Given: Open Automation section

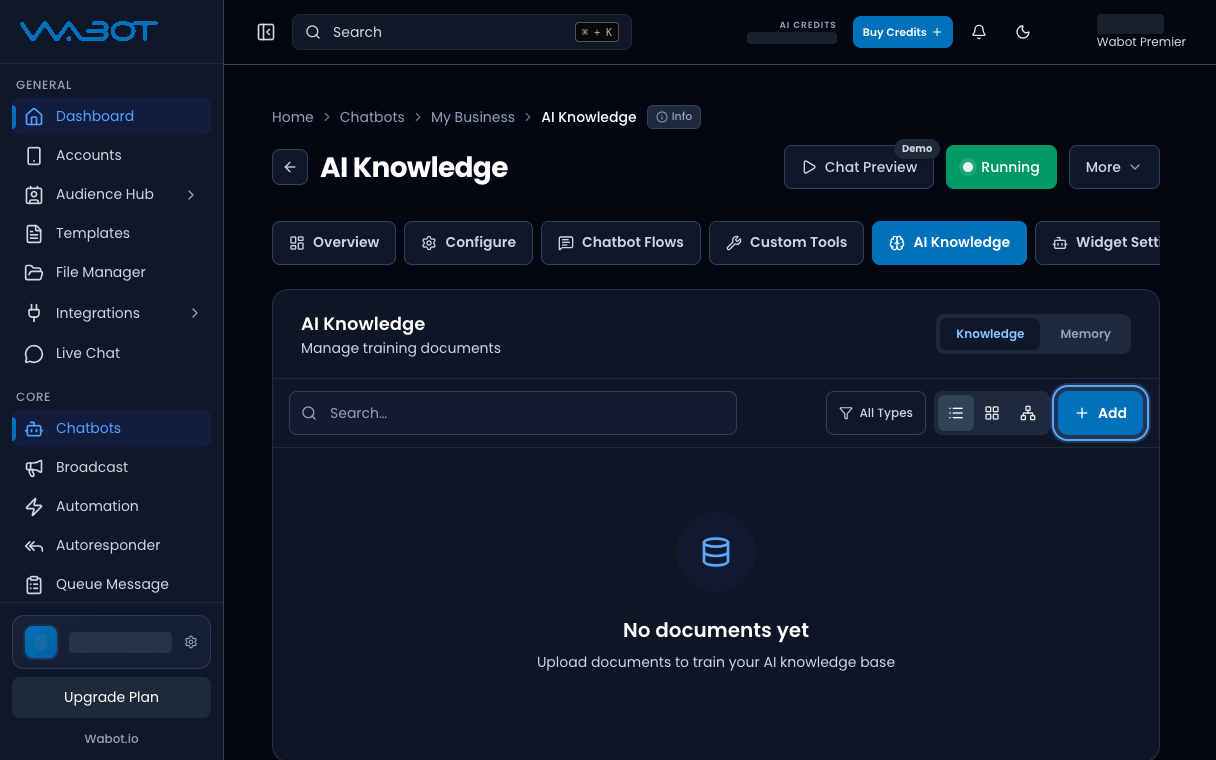Looking at the screenshot, I should pyautogui.click(x=111, y=506).
